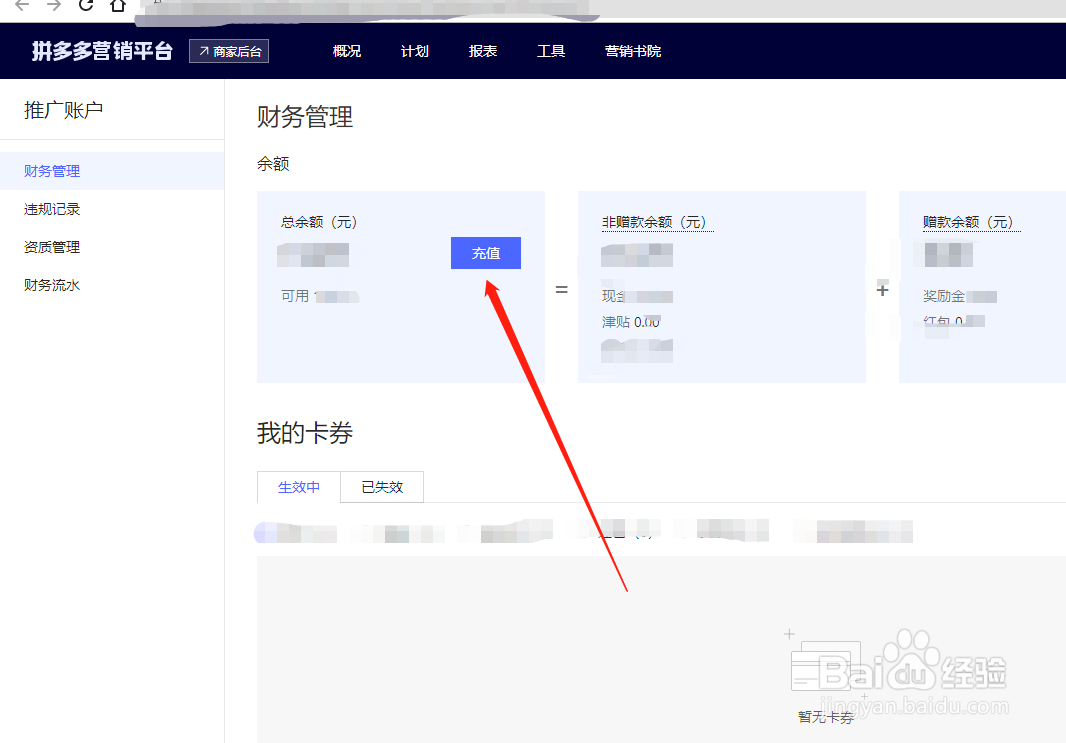1066x743 pixels.
Task: Click the 奖励金 entry
Action: [x=959, y=296]
